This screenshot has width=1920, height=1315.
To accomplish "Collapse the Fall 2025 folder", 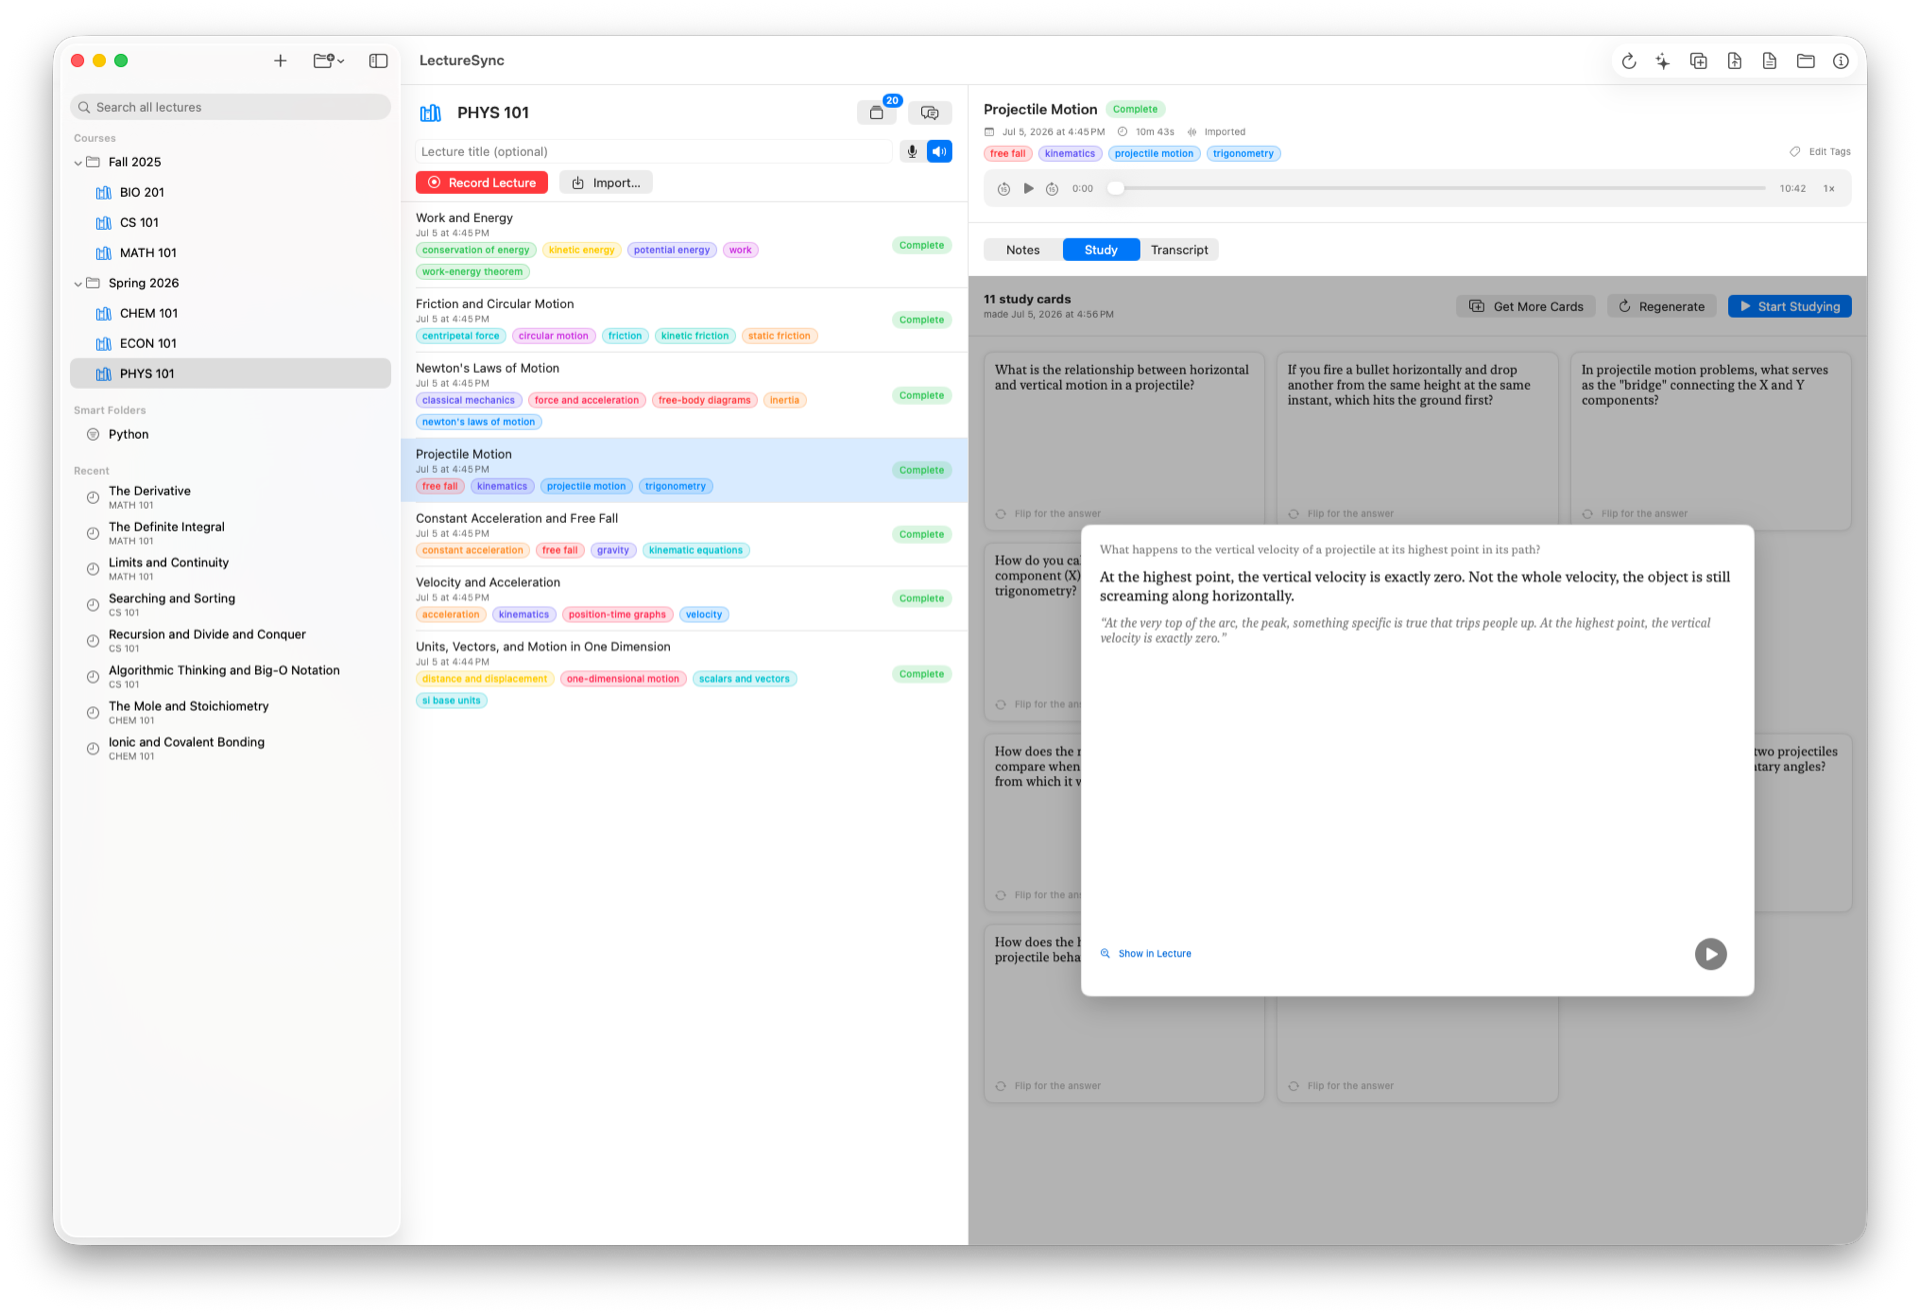I will 78,163.
